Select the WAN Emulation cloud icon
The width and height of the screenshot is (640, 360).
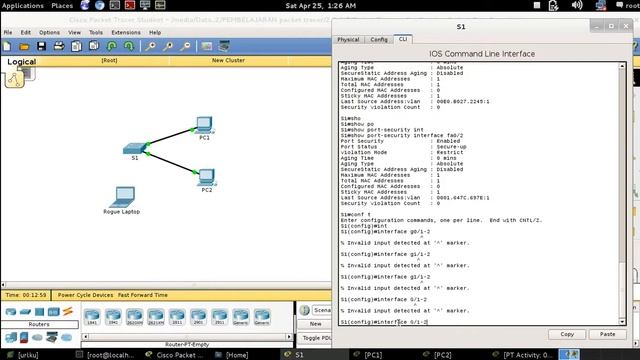coord(37,338)
